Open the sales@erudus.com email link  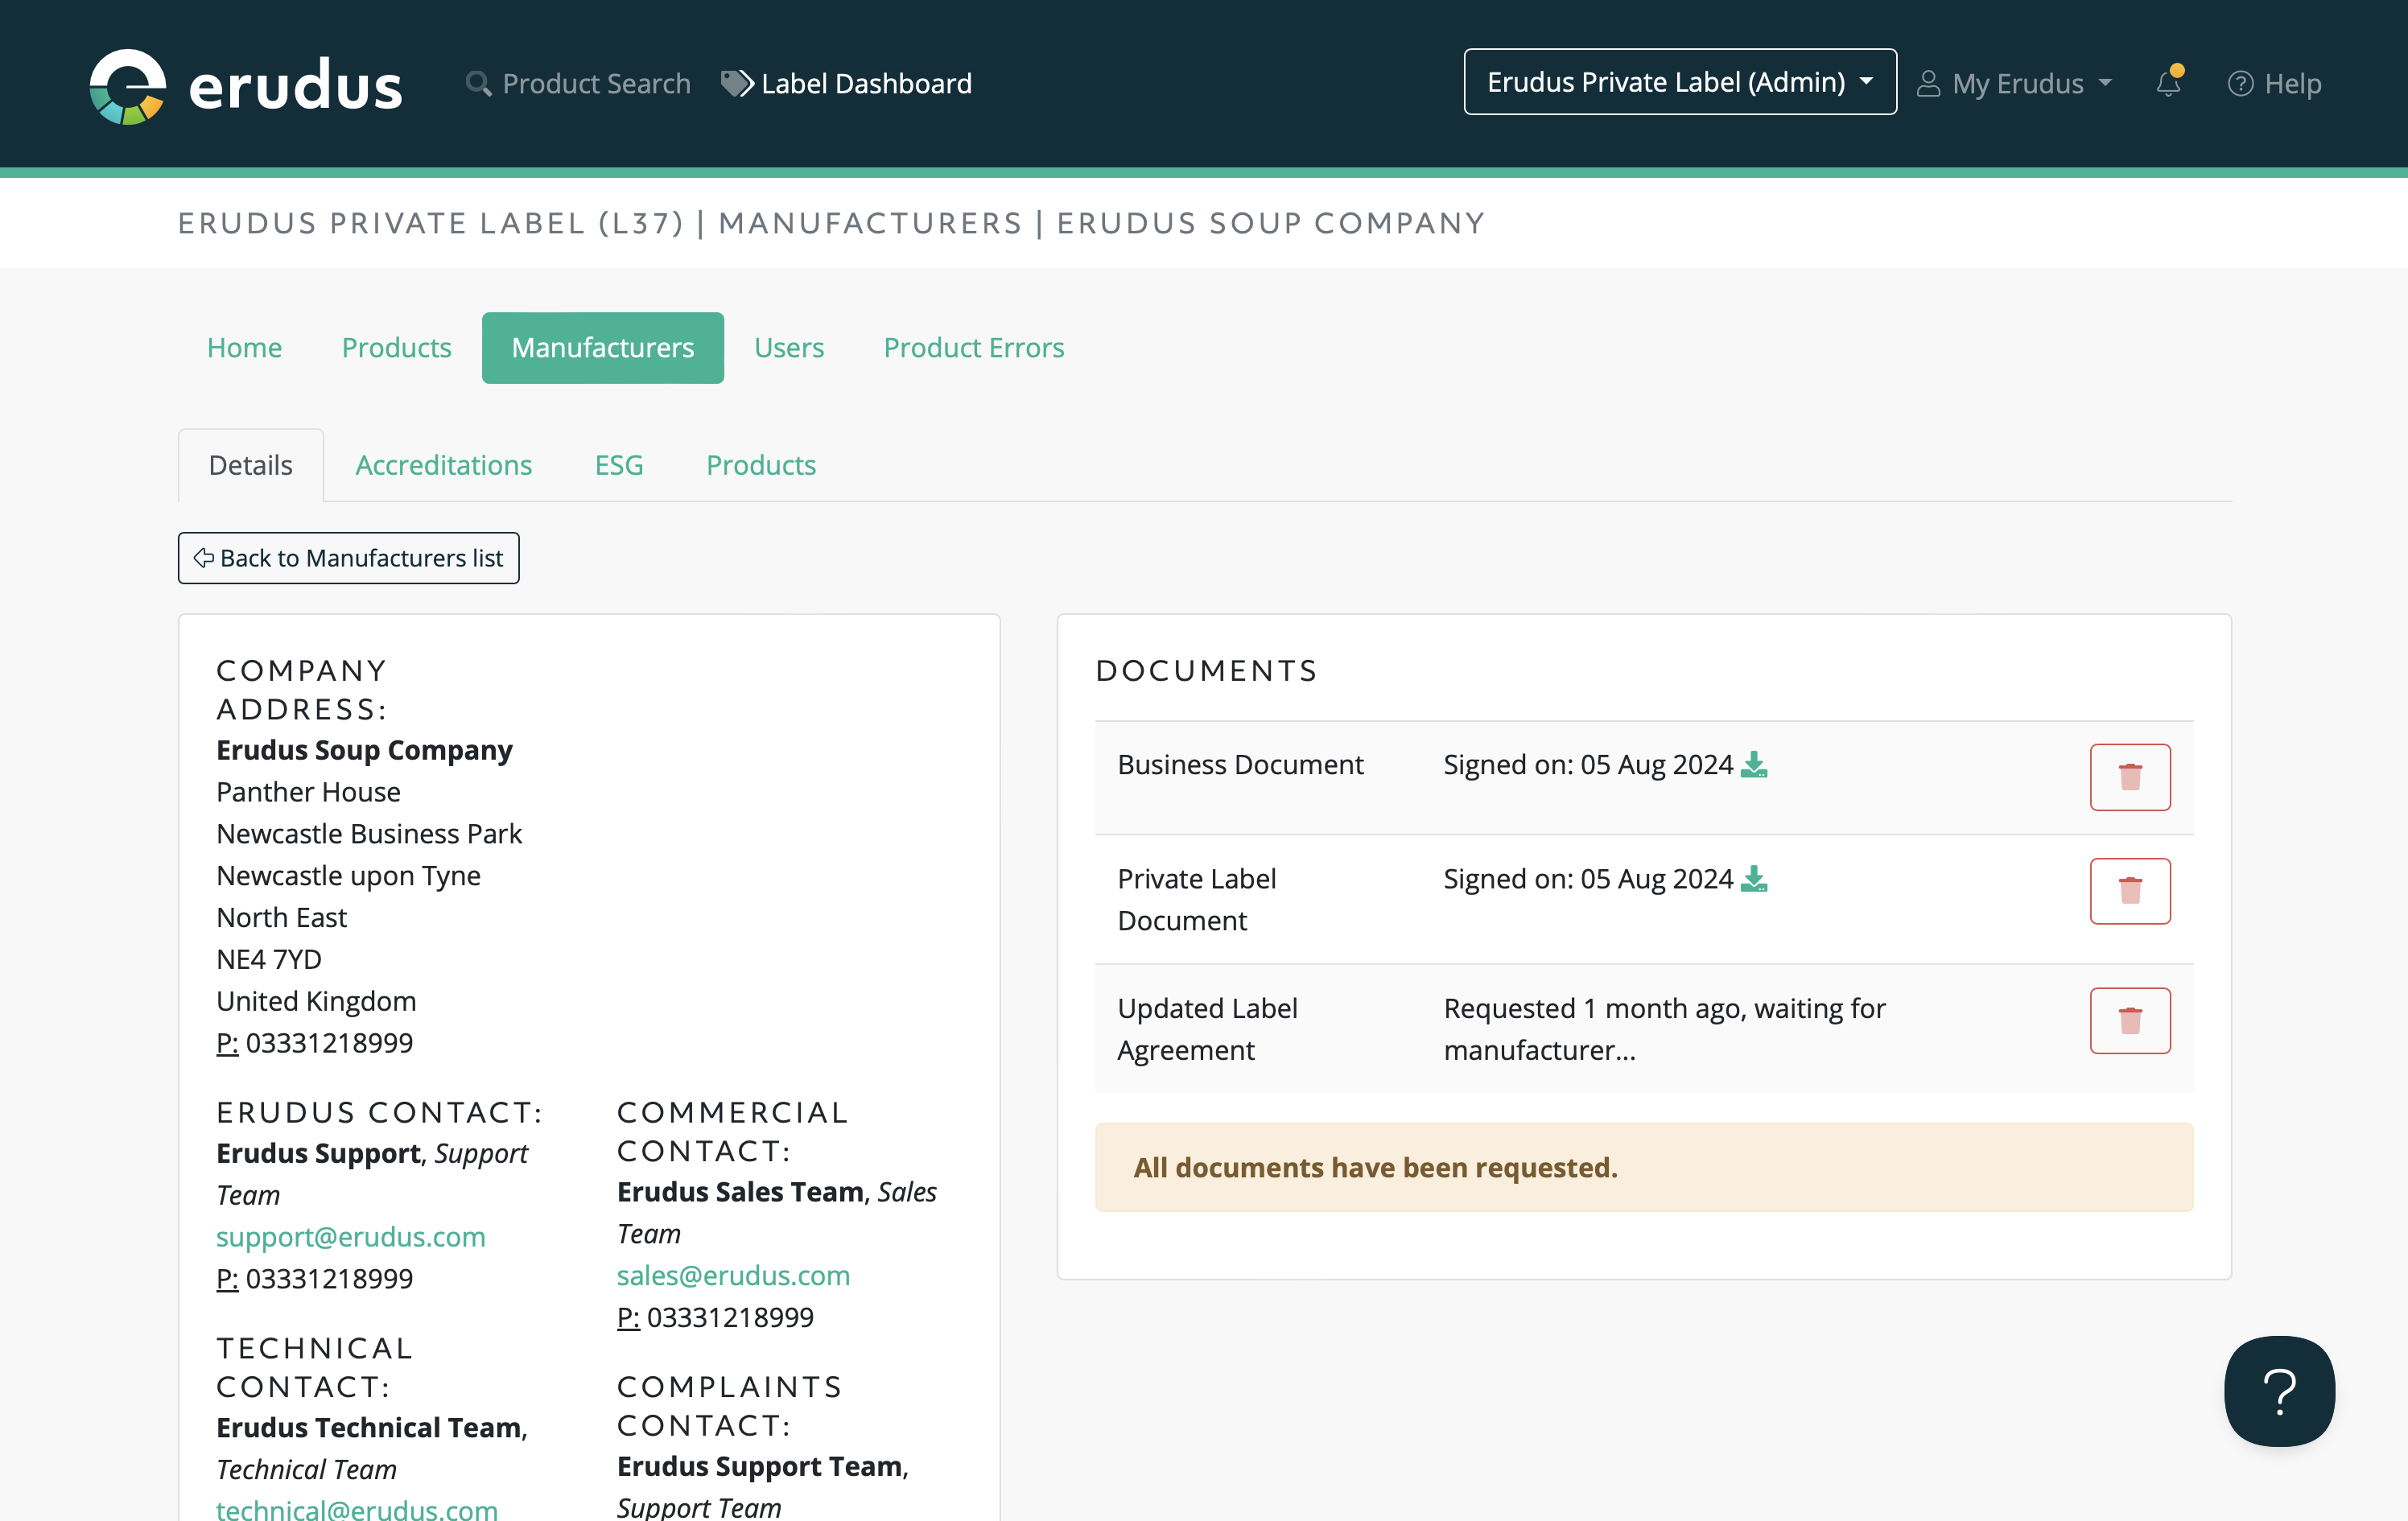(733, 1275)
